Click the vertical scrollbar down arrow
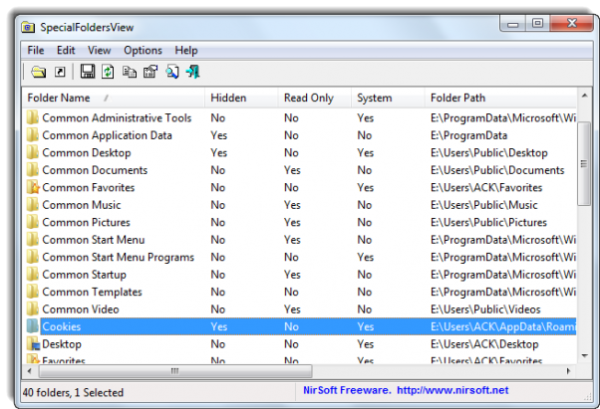 point(584,355)
